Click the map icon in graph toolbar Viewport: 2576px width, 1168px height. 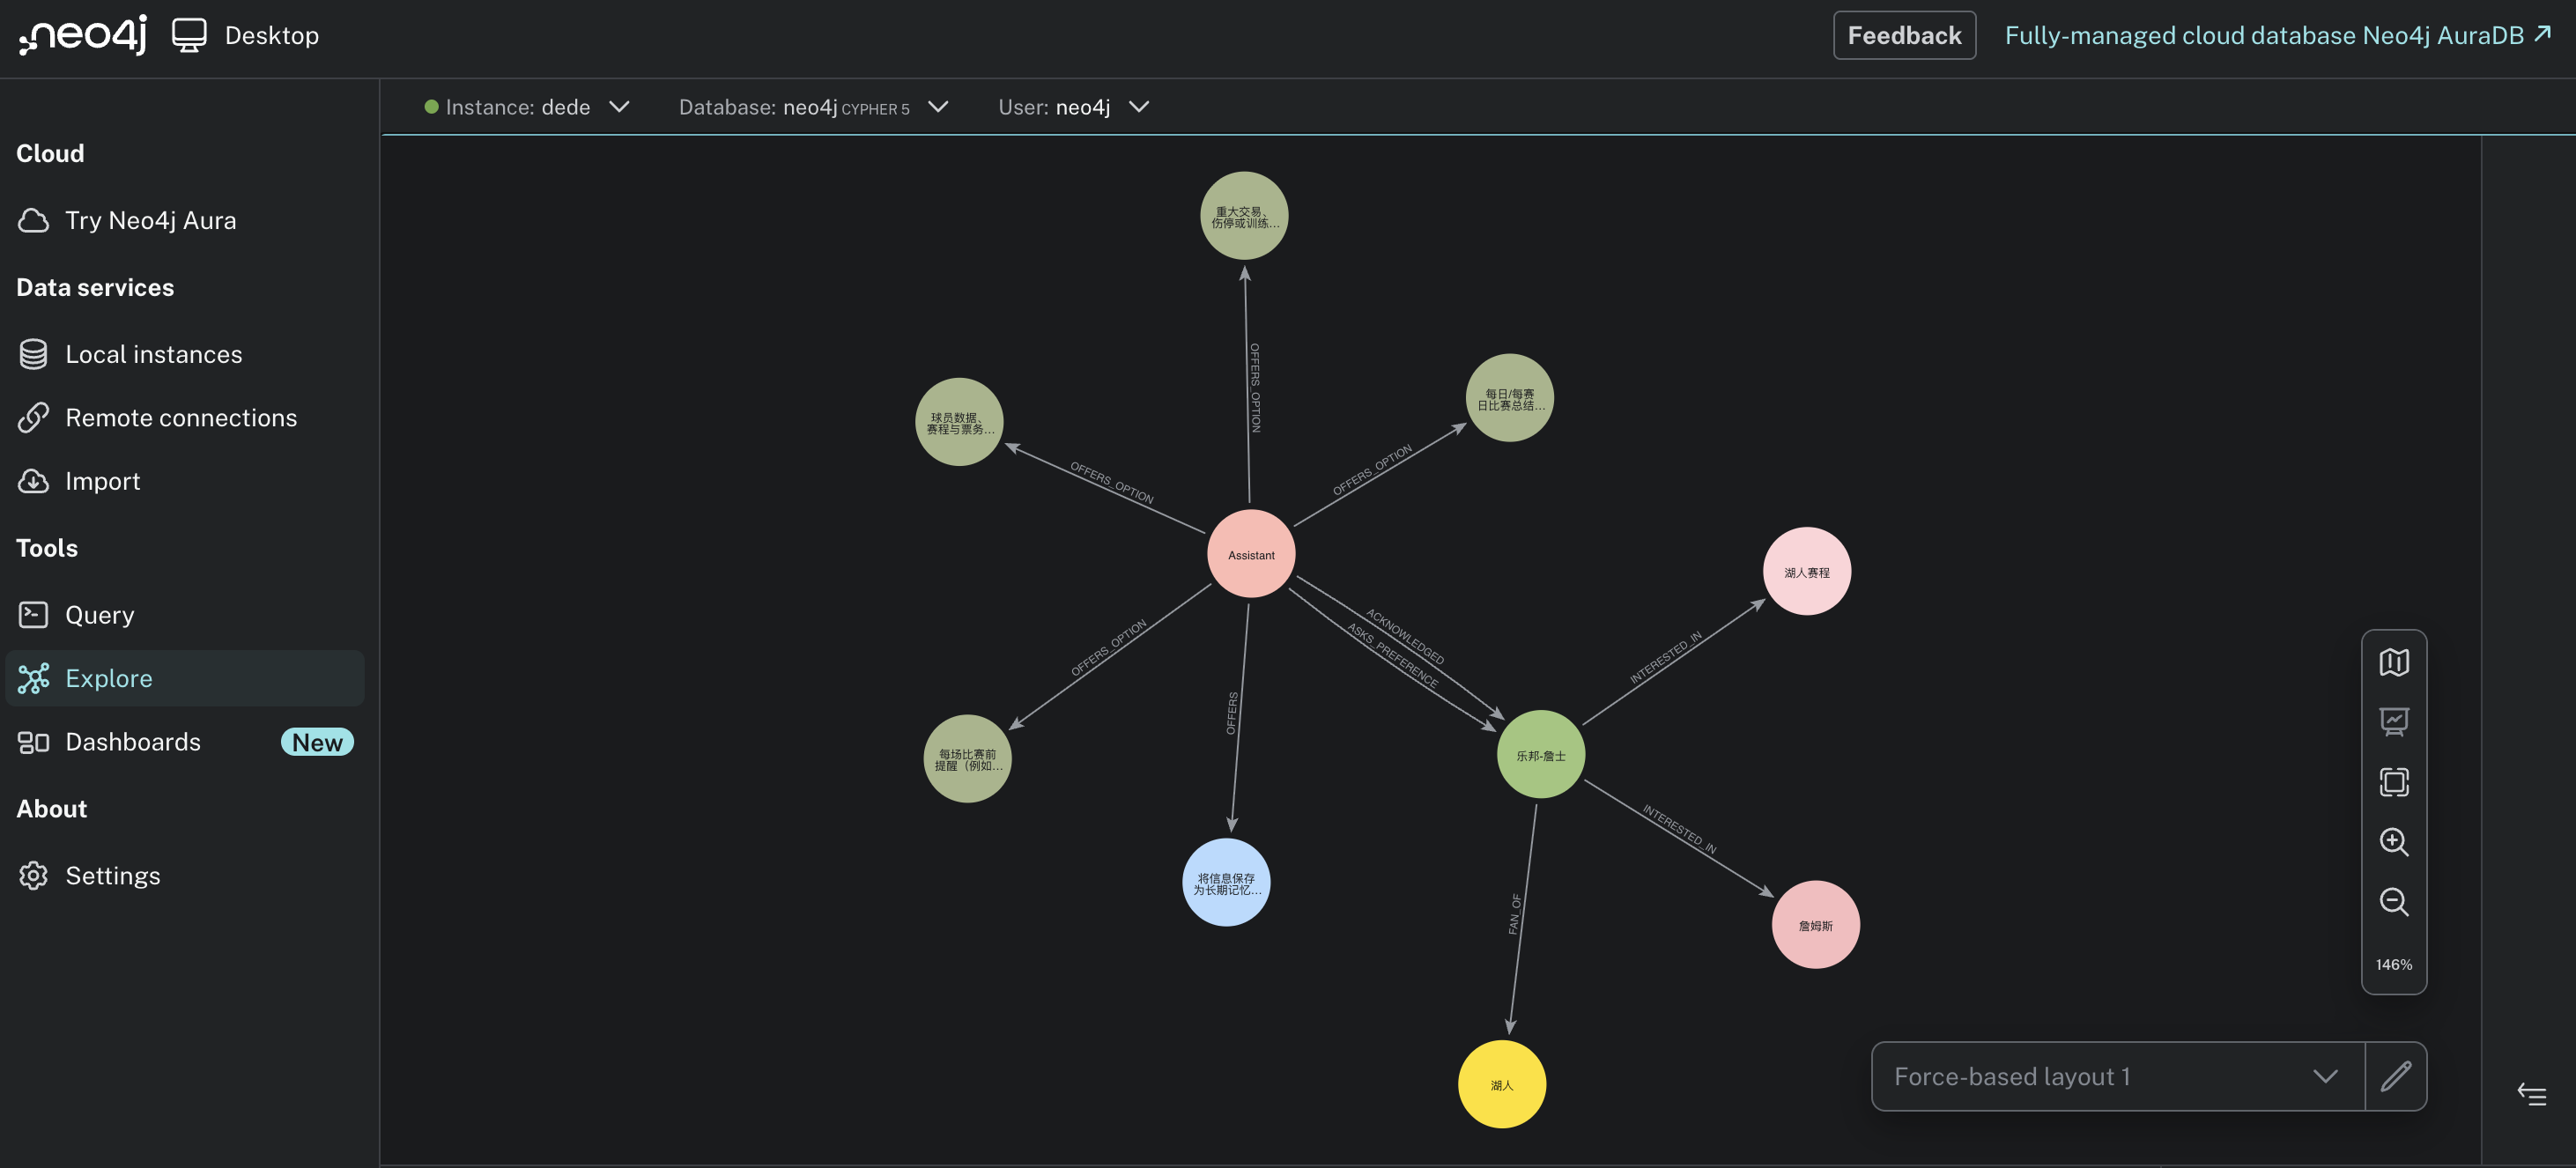[2393, 662]
